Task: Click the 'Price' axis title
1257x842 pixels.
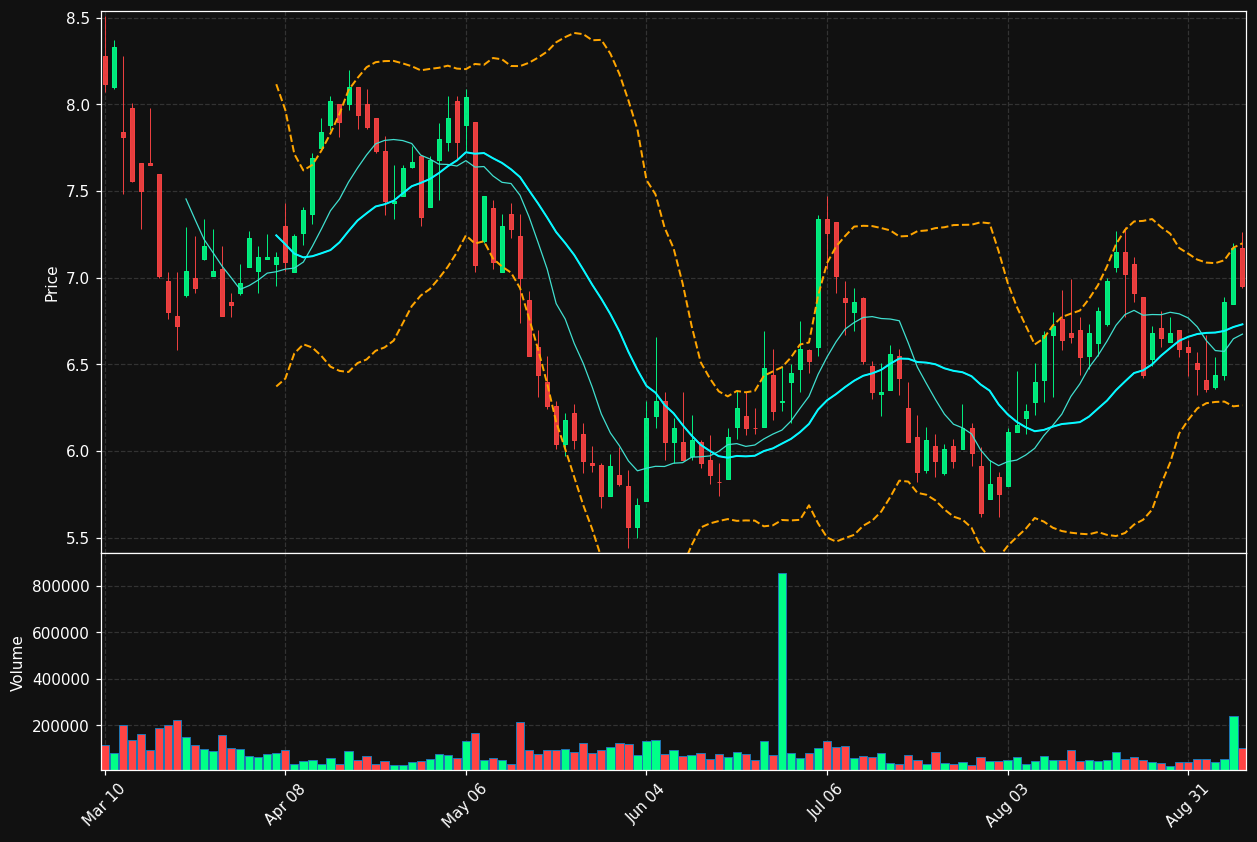Action: pos(51,283)
